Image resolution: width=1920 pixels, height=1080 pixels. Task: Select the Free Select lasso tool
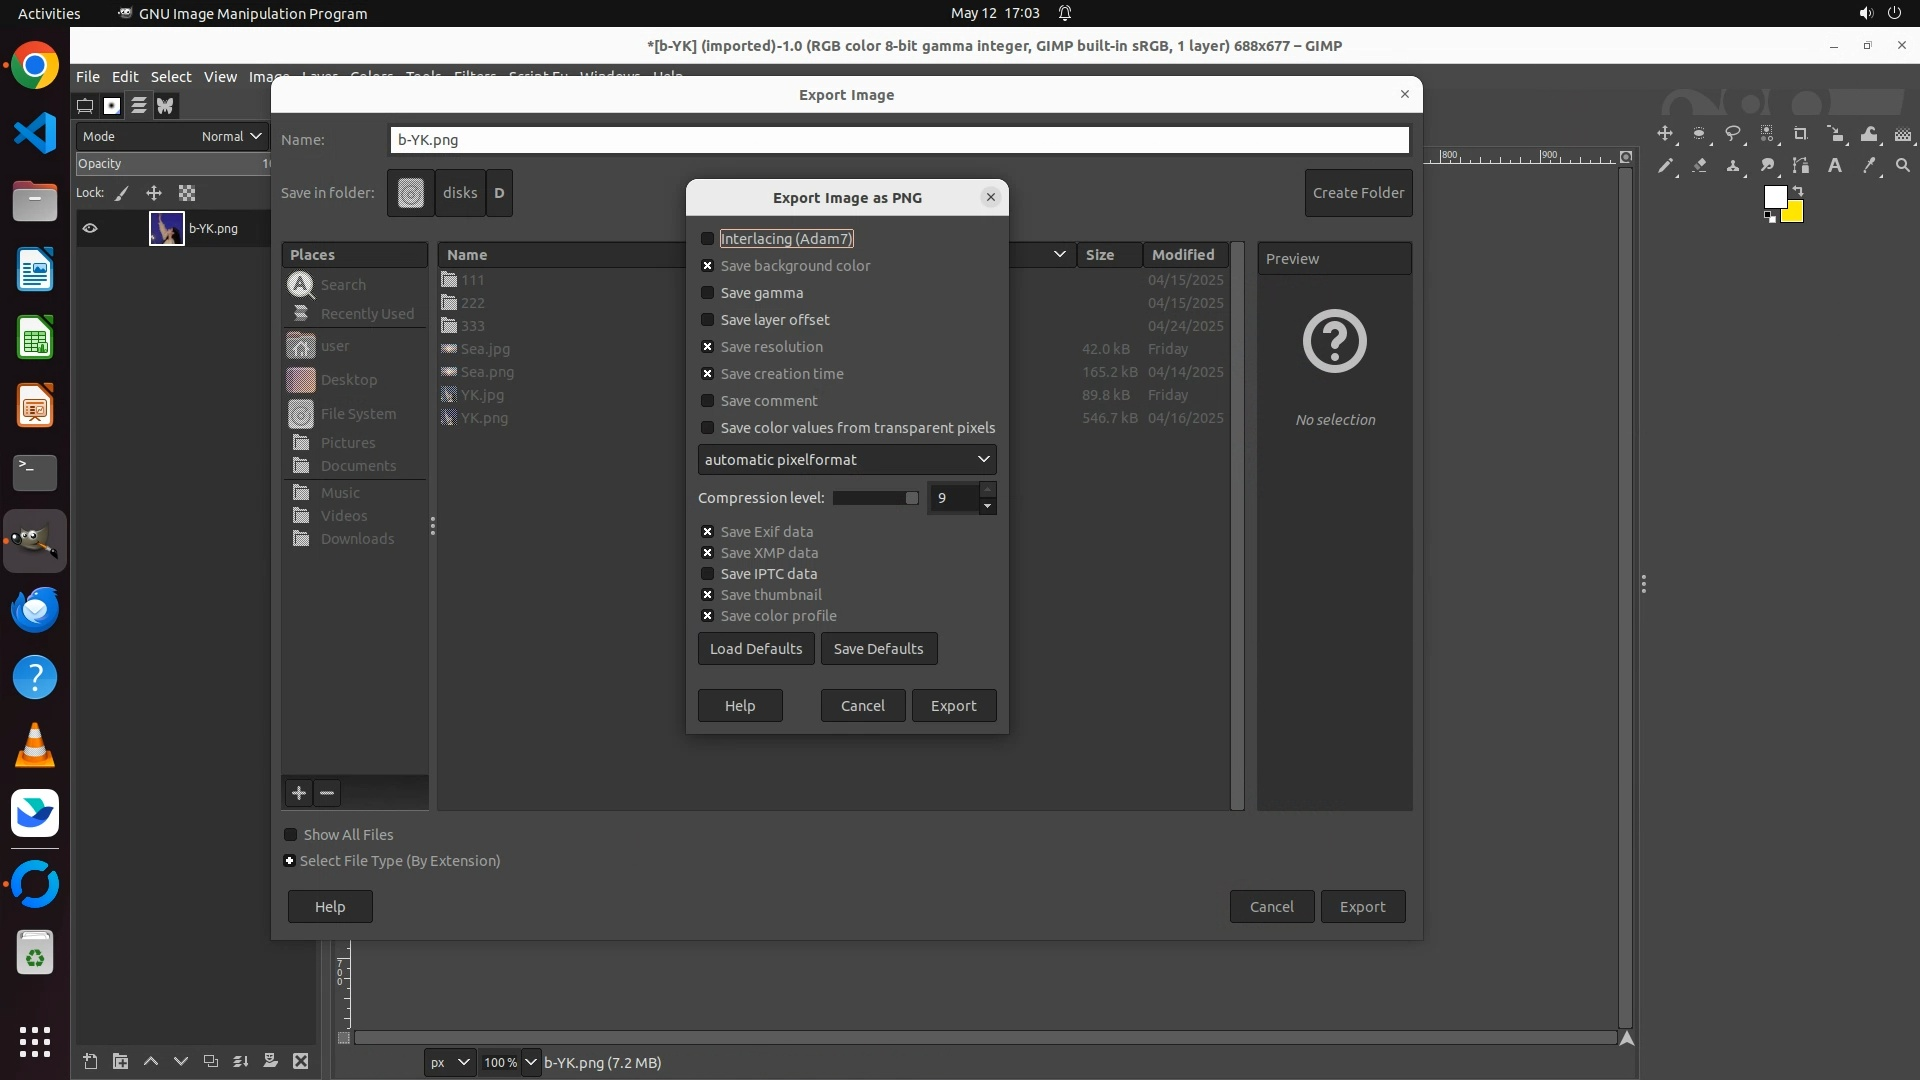coord(1733,134)
